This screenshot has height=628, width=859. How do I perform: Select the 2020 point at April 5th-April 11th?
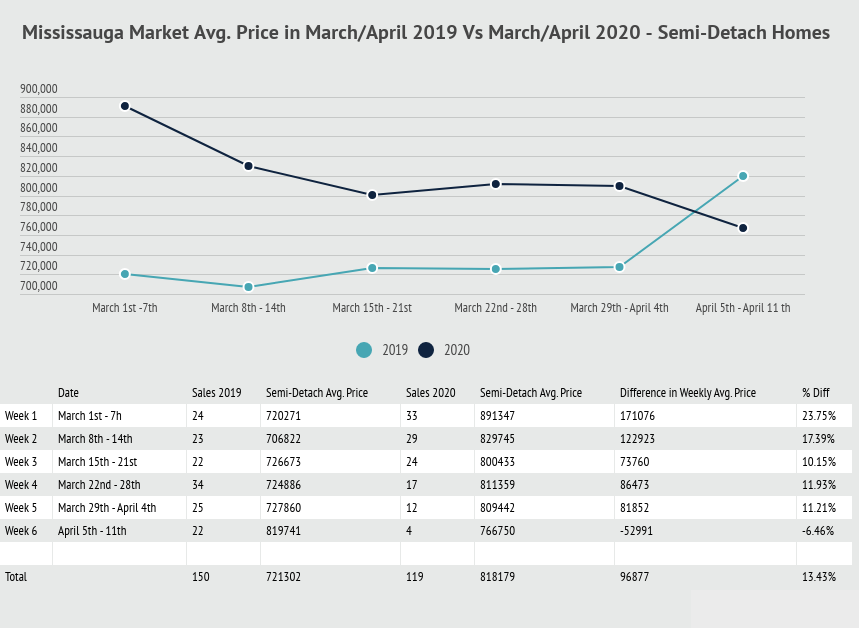[x=743, y=228]
